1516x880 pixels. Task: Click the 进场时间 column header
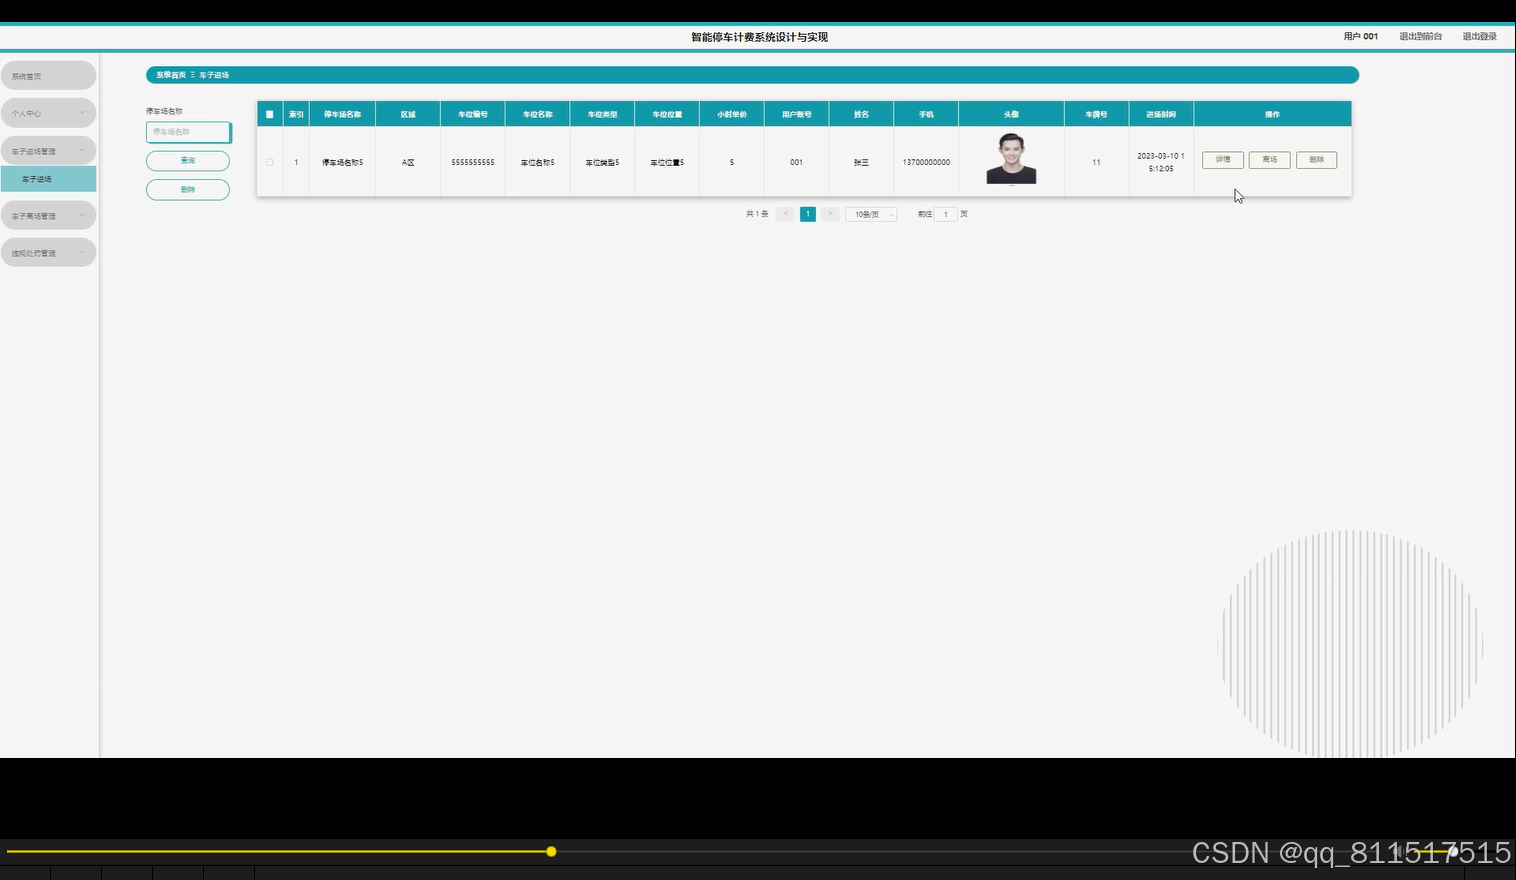[x=1161, y=114]
